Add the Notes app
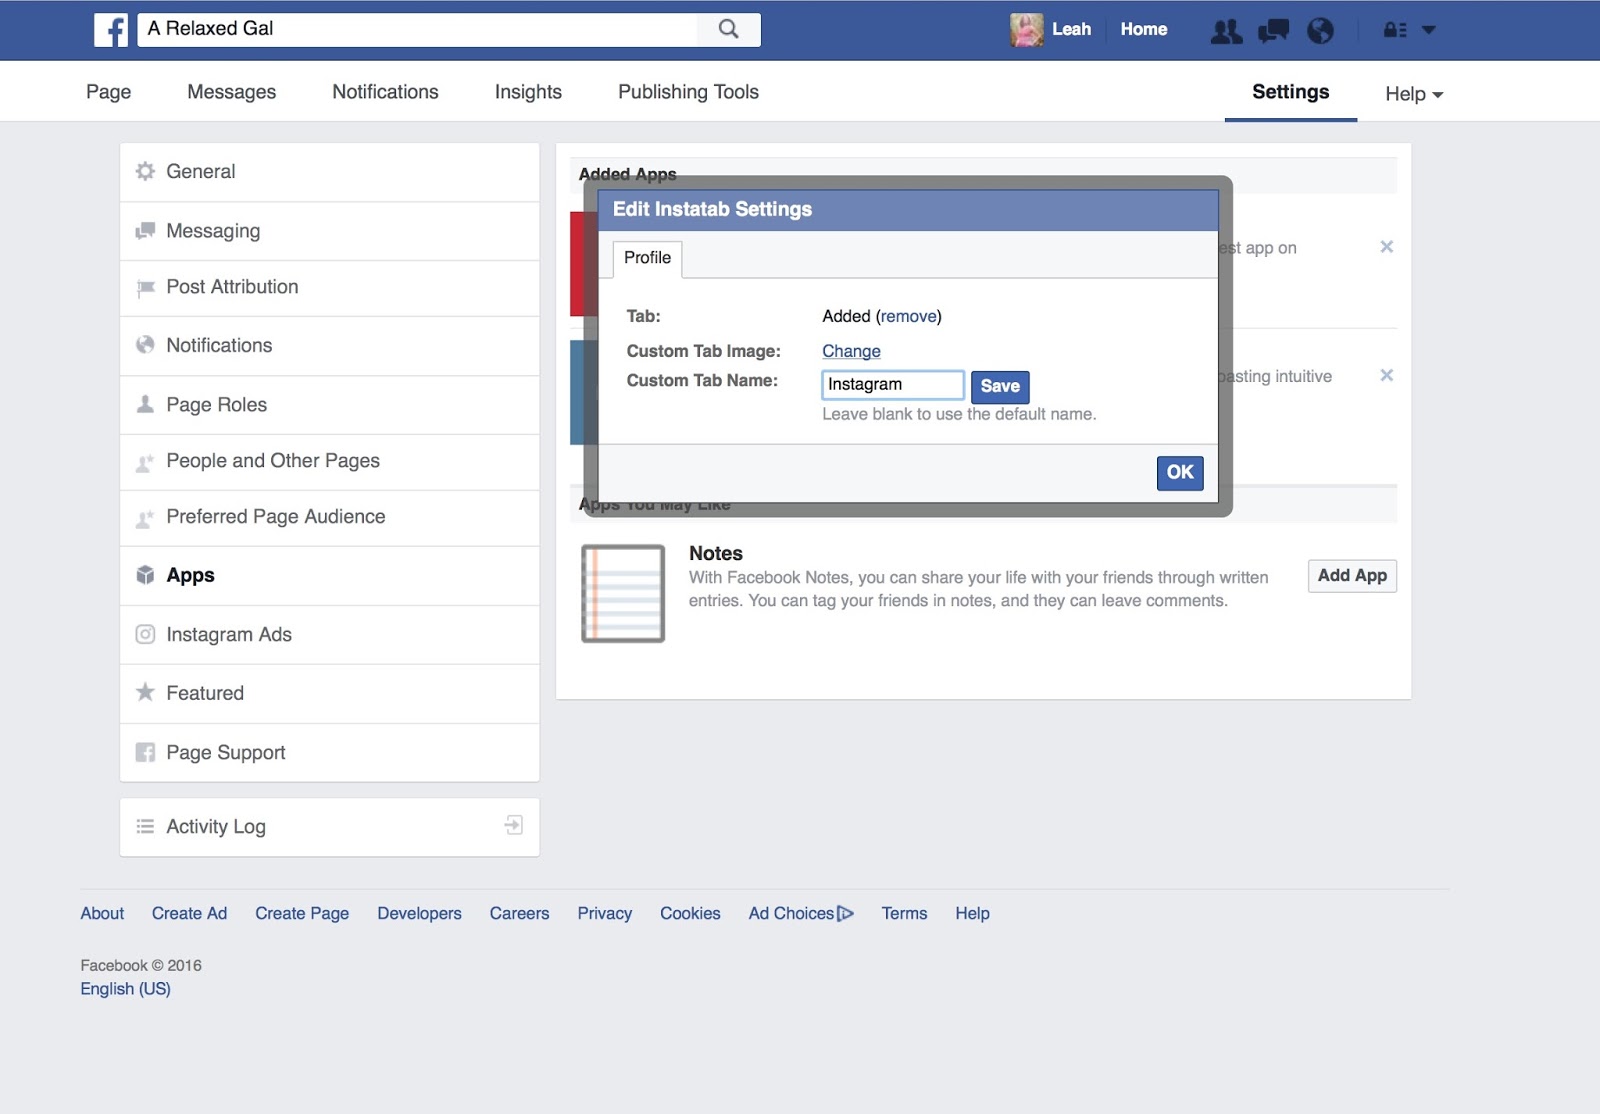1600x1114 pixels. point(1352,576)
